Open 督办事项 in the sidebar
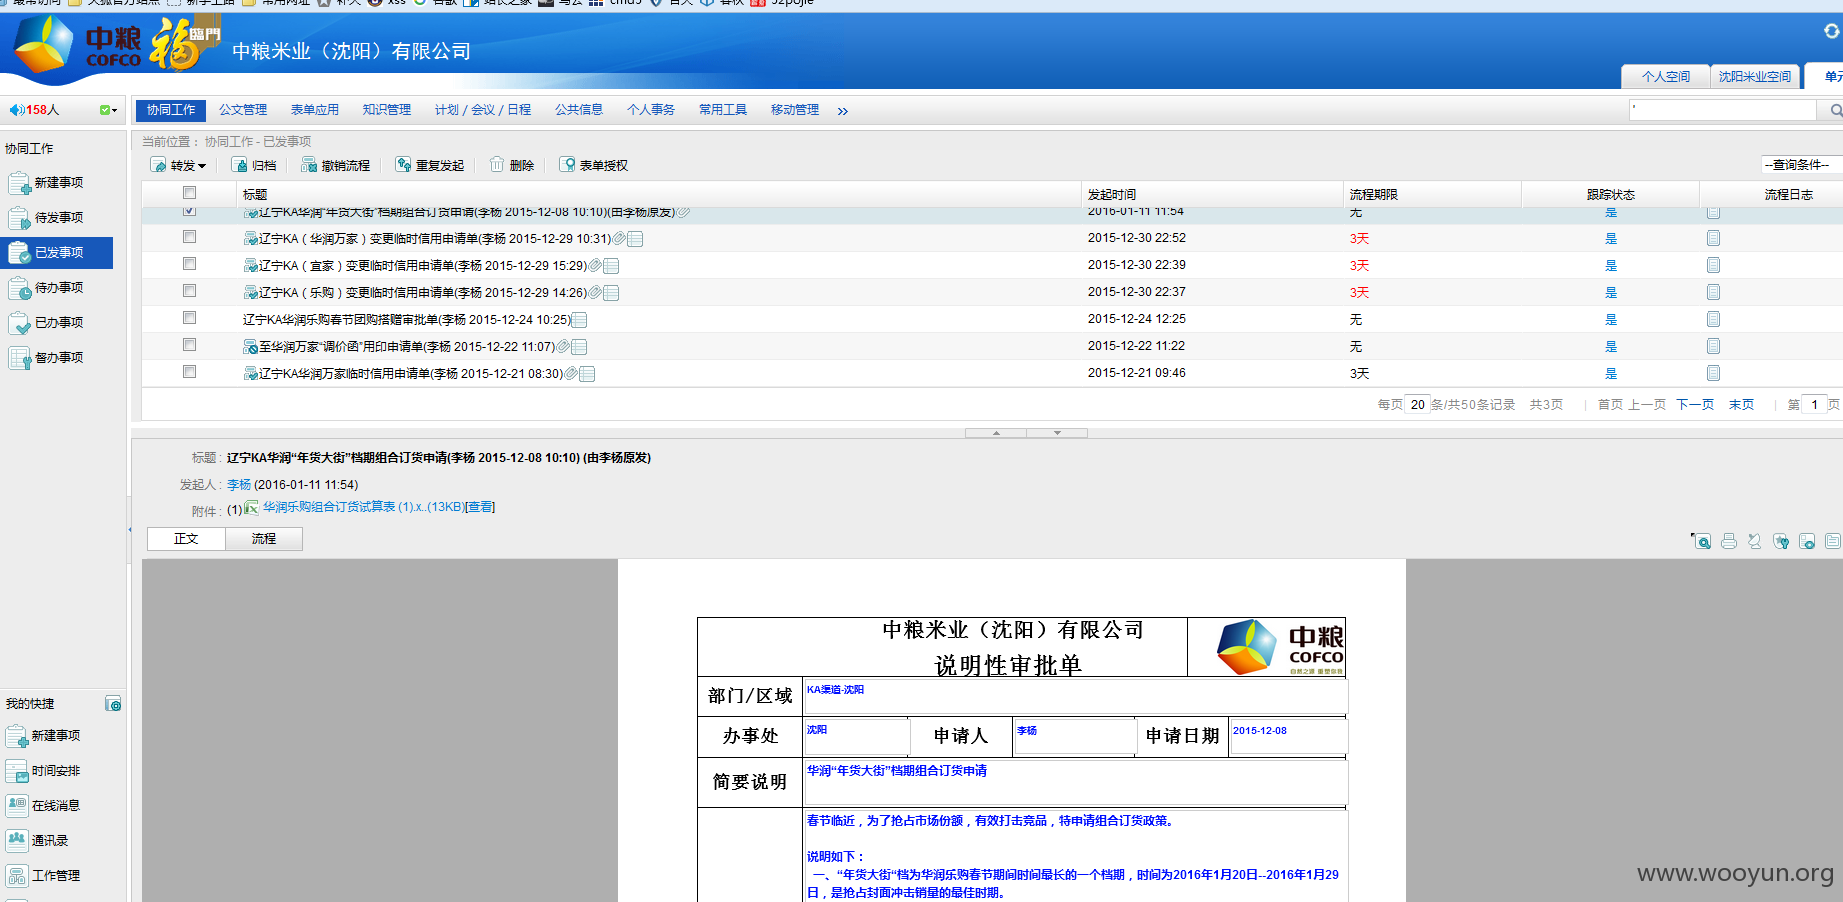Screen dimensions: 1843x902 click(x=46, y=358)
